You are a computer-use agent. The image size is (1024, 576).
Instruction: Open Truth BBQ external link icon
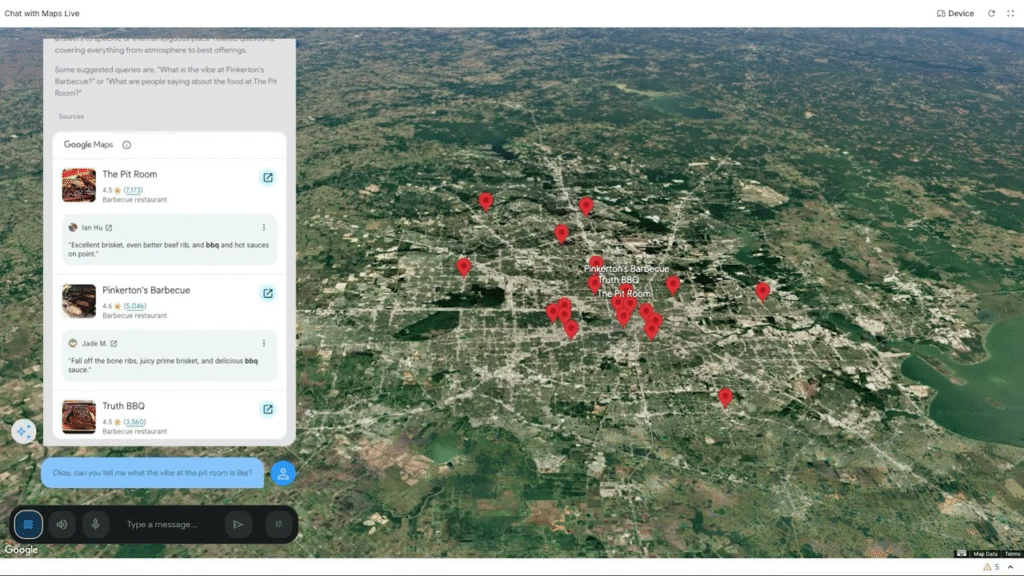268,409
